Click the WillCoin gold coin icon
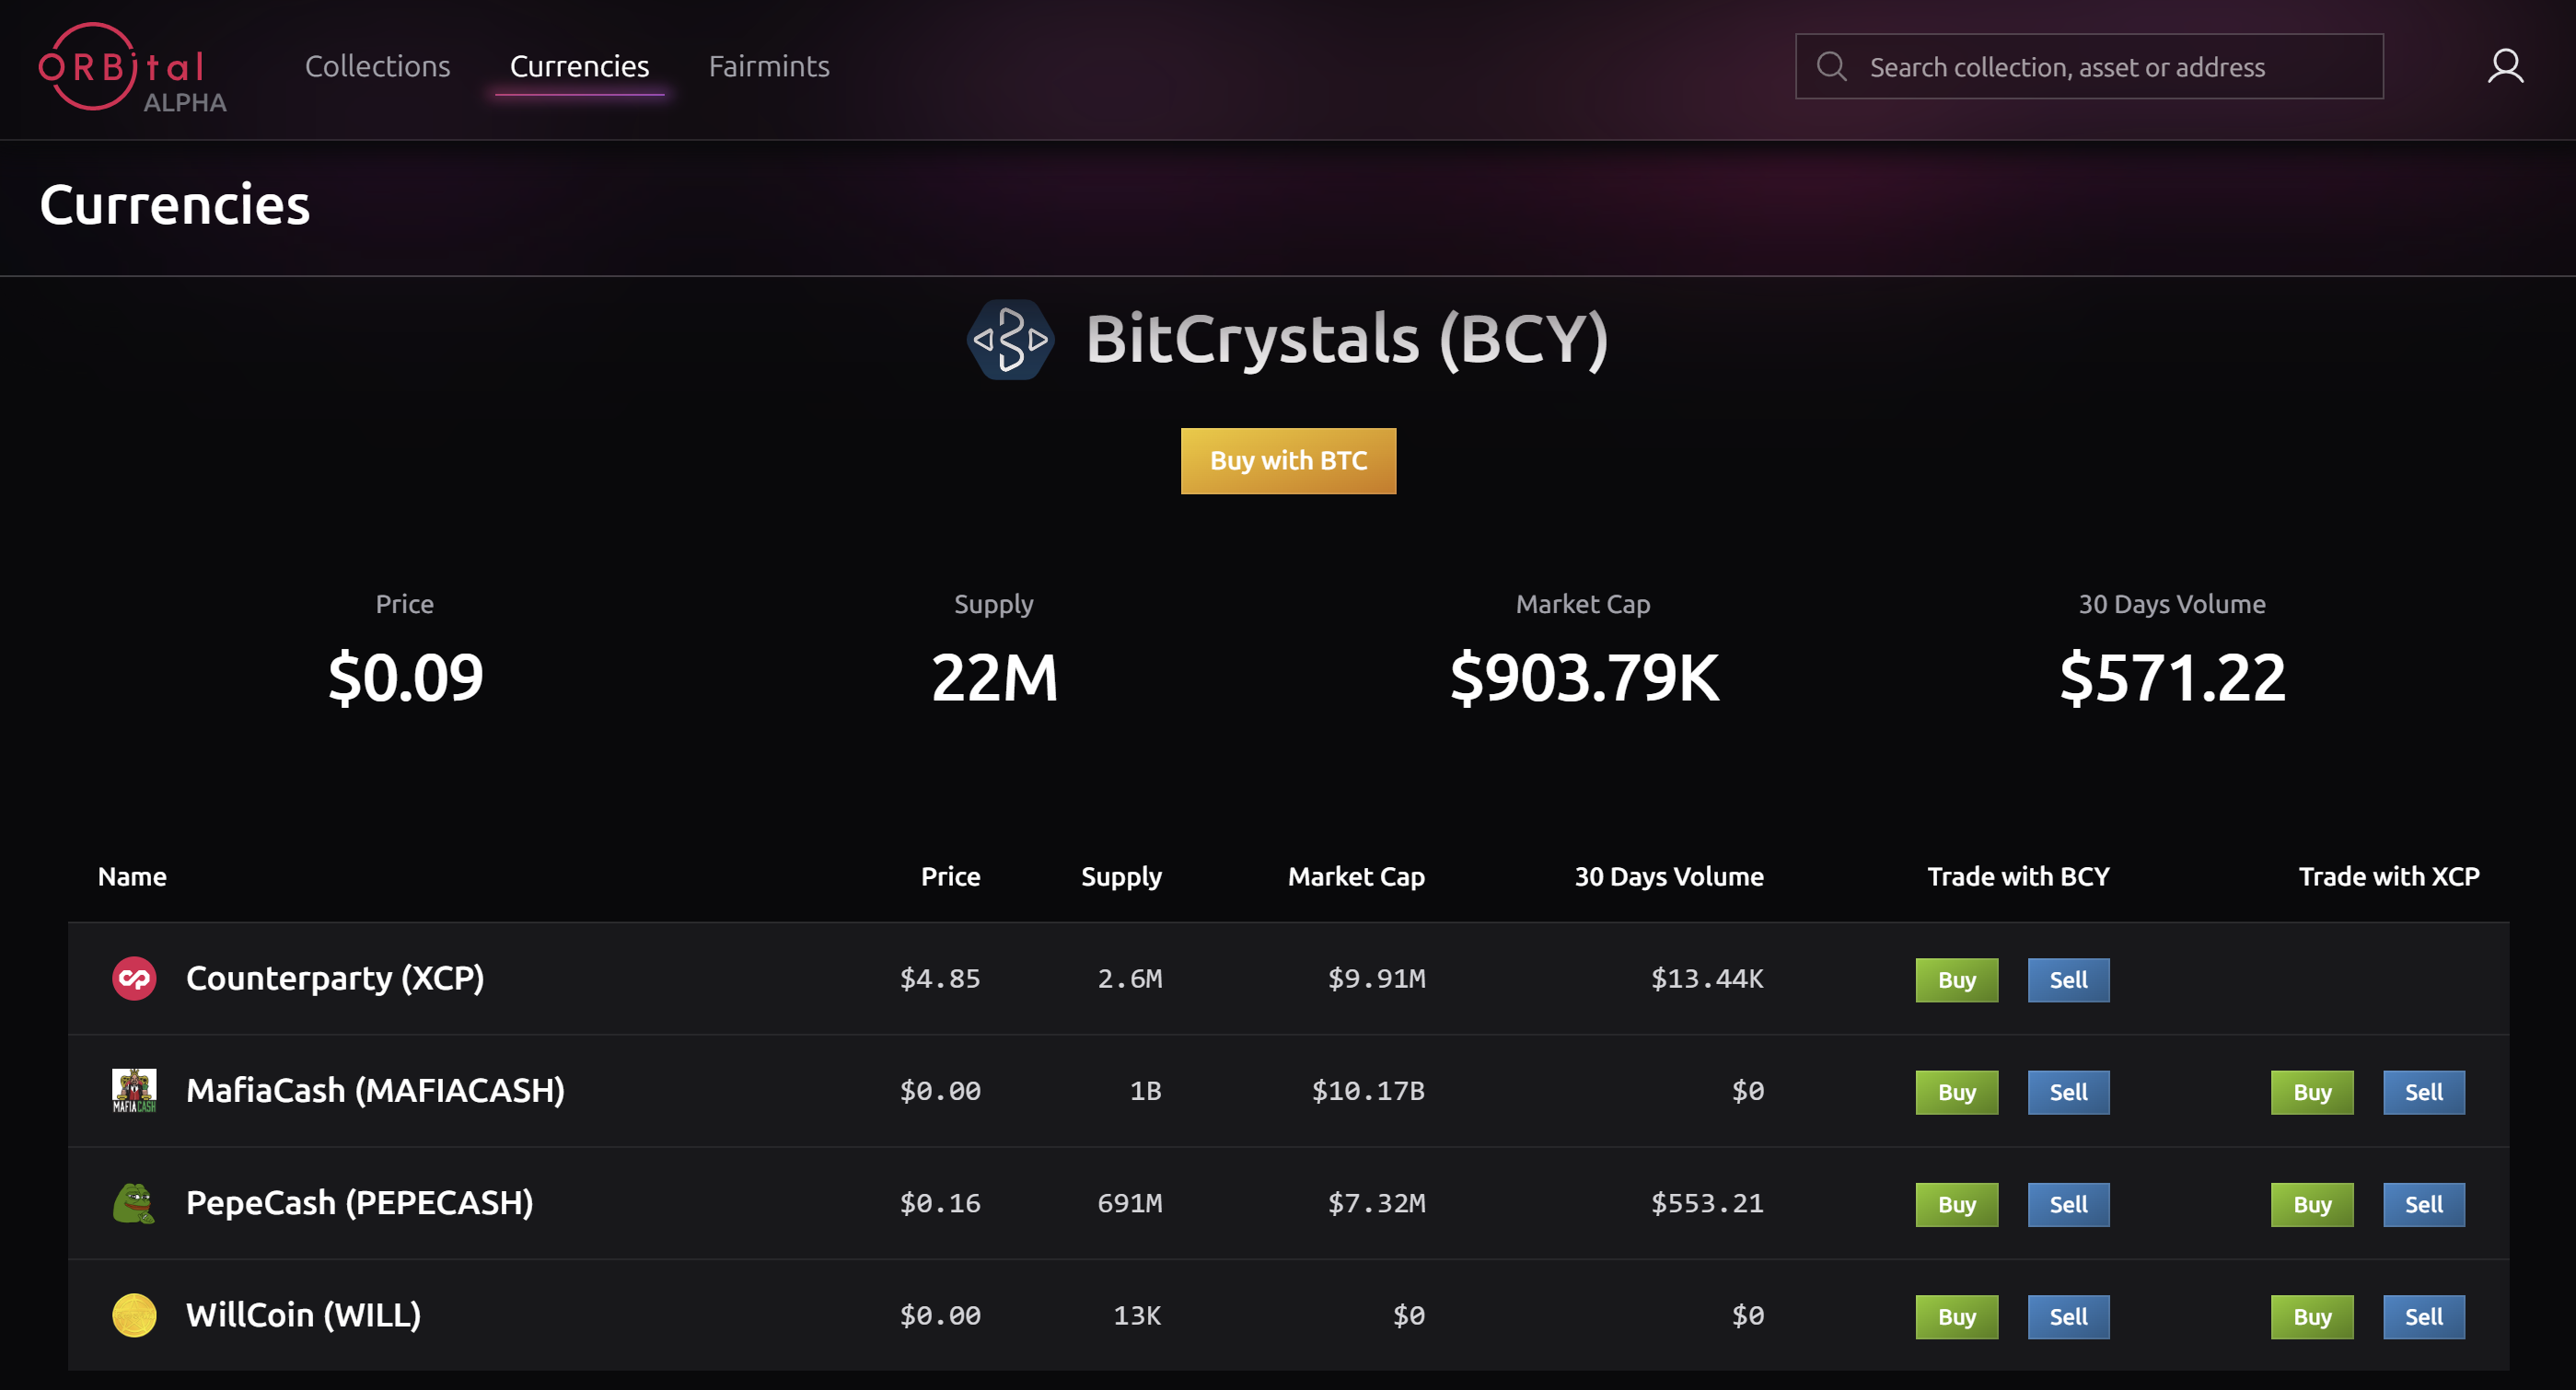This screenshot has width=2576, height=1390. [x=134, y=1315]
